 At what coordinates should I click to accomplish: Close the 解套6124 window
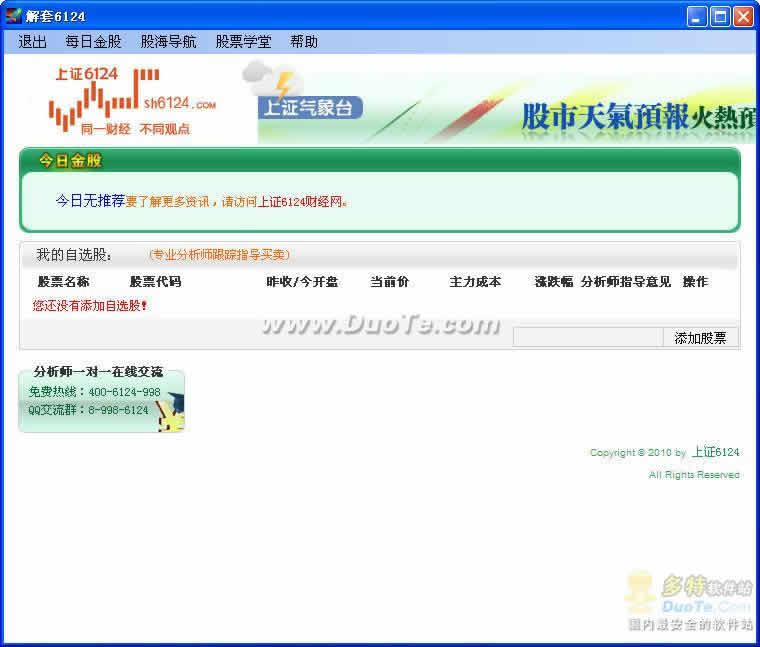click(743, 16)
